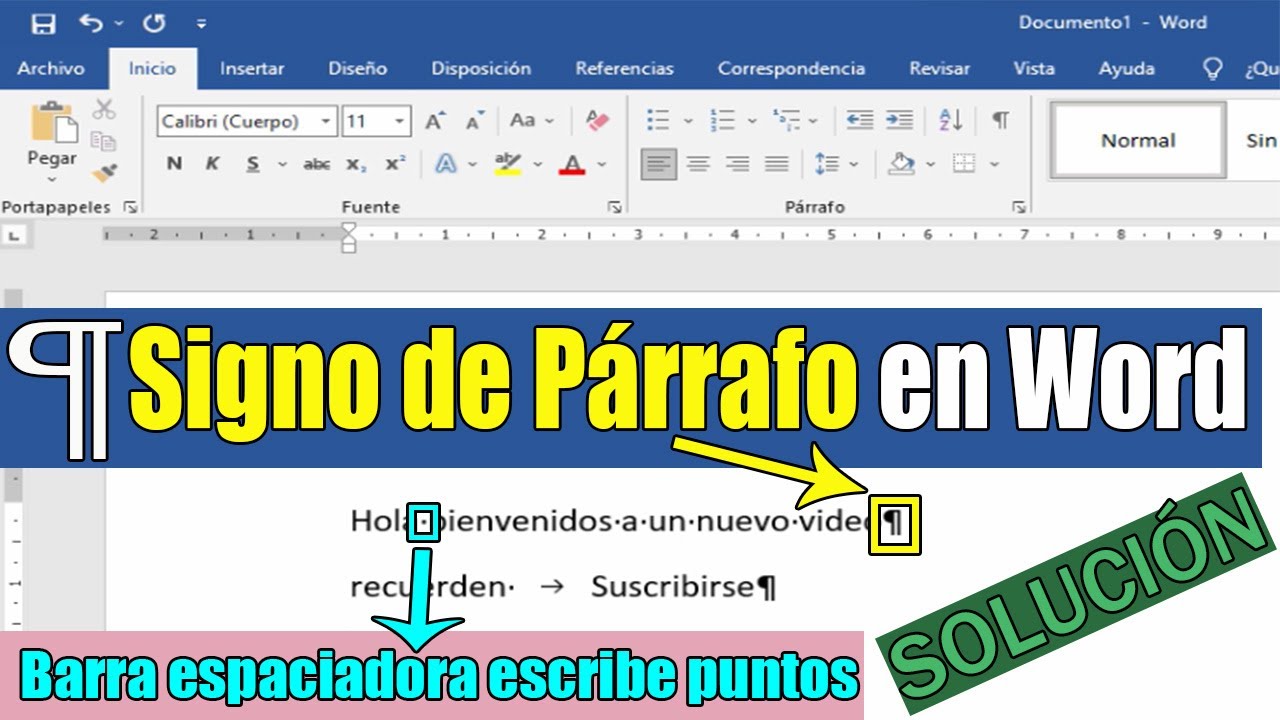The width and height of the screenshot is (1280, 720).
Task: Apply yellow text highlight color
Action: (508, 164)
